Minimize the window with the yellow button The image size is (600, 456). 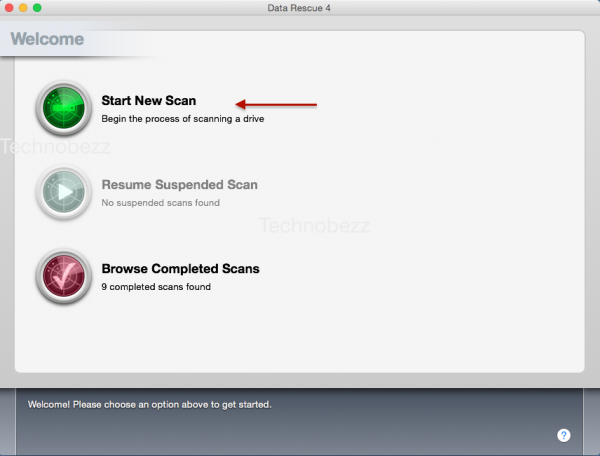[x=23, y=8]
